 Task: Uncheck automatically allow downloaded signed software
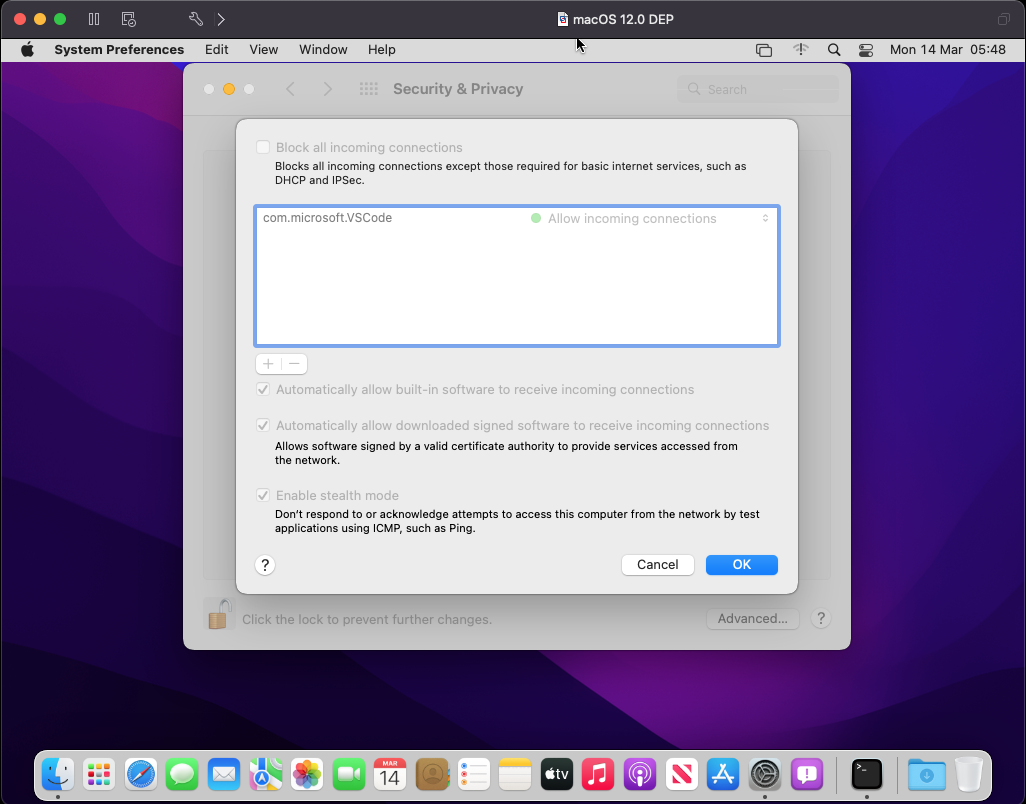coord(263,425)
